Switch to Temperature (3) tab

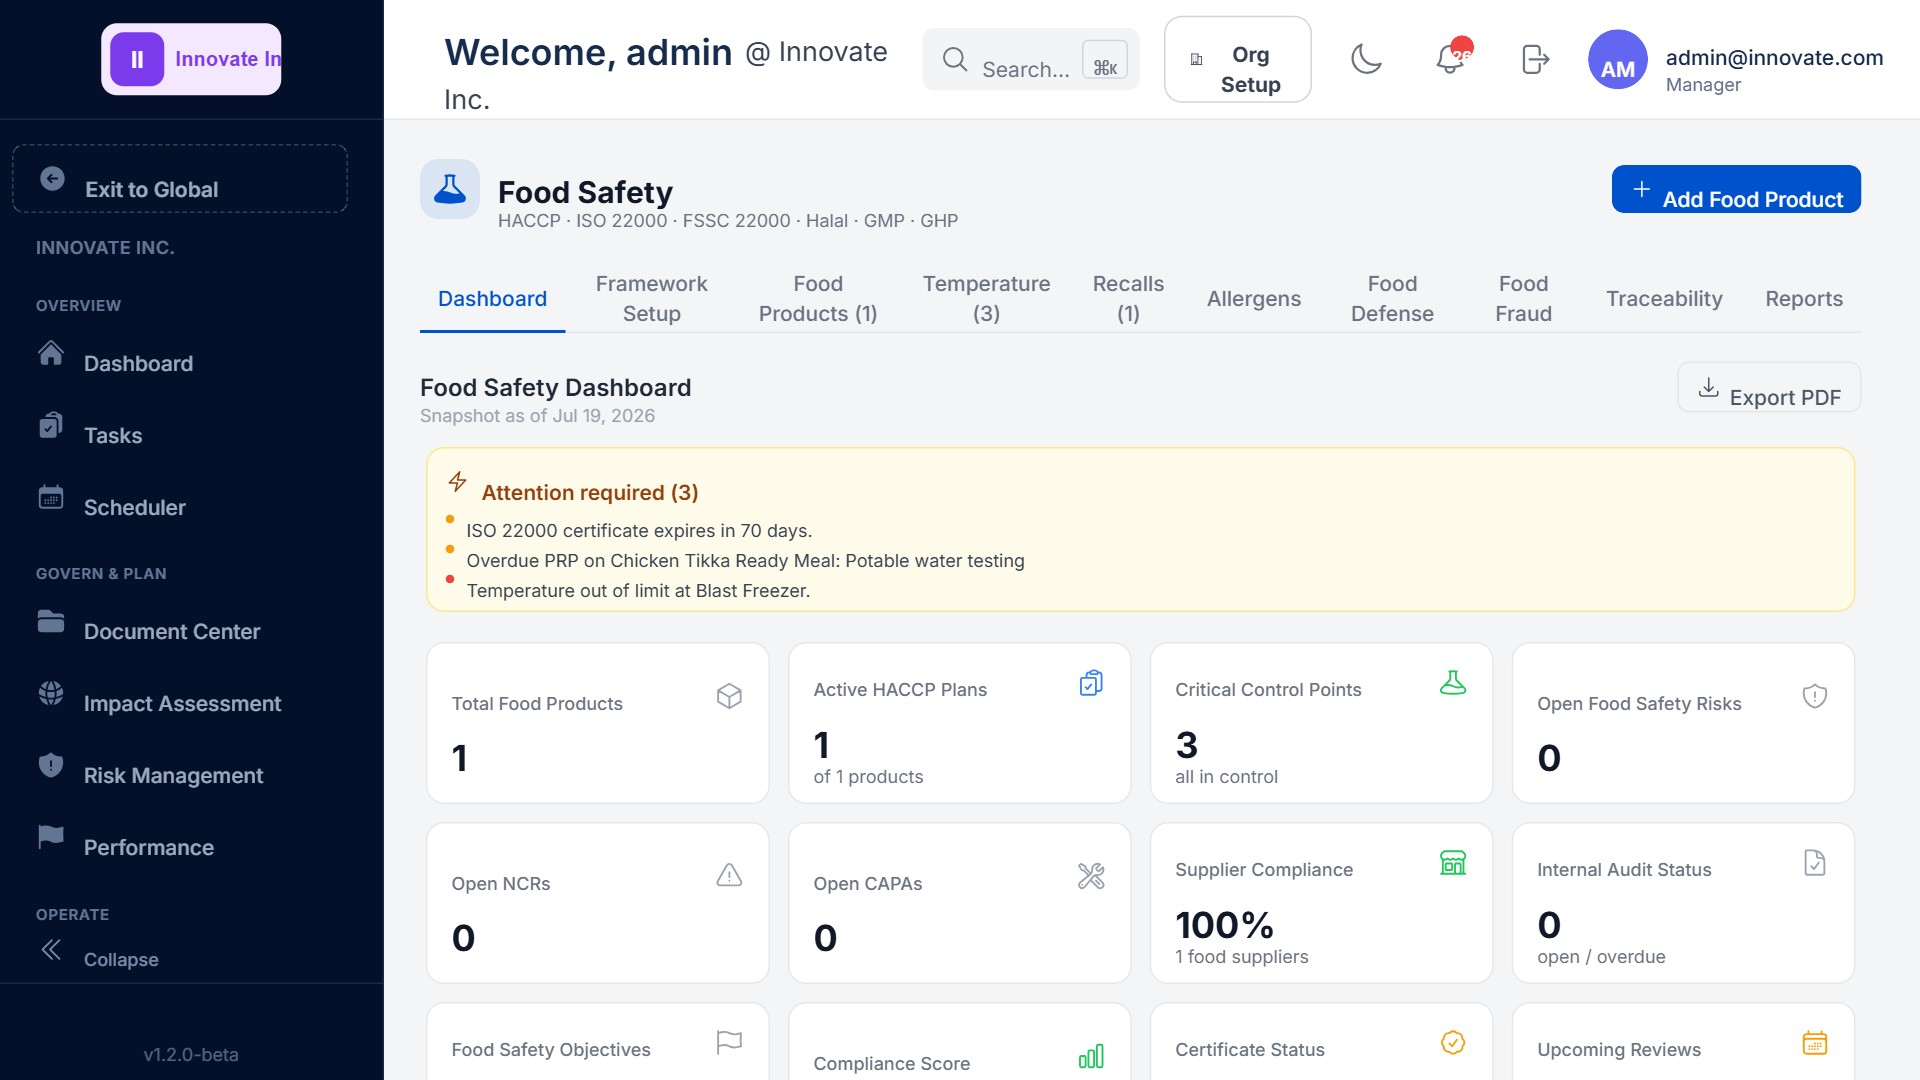(x=986, y=299)
